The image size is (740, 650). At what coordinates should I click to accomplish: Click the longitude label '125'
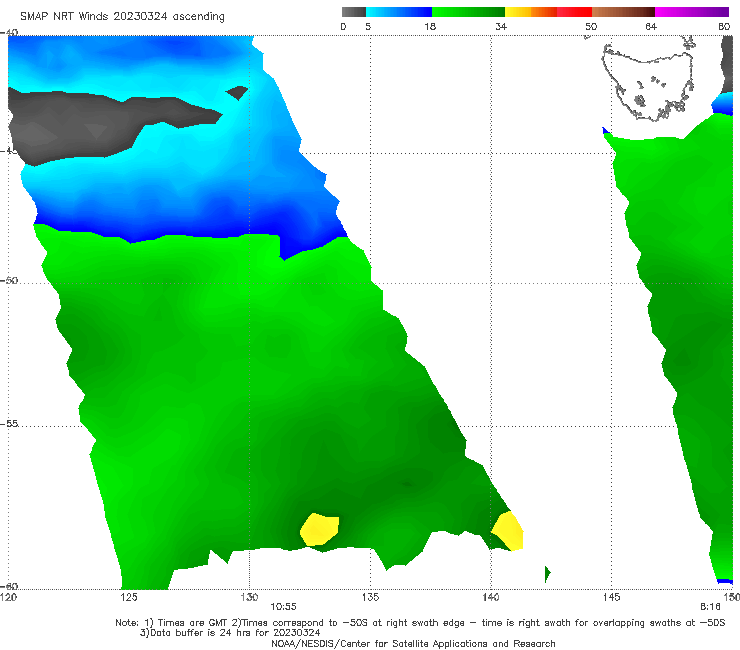pyautogui.click(x=129, y=598)
